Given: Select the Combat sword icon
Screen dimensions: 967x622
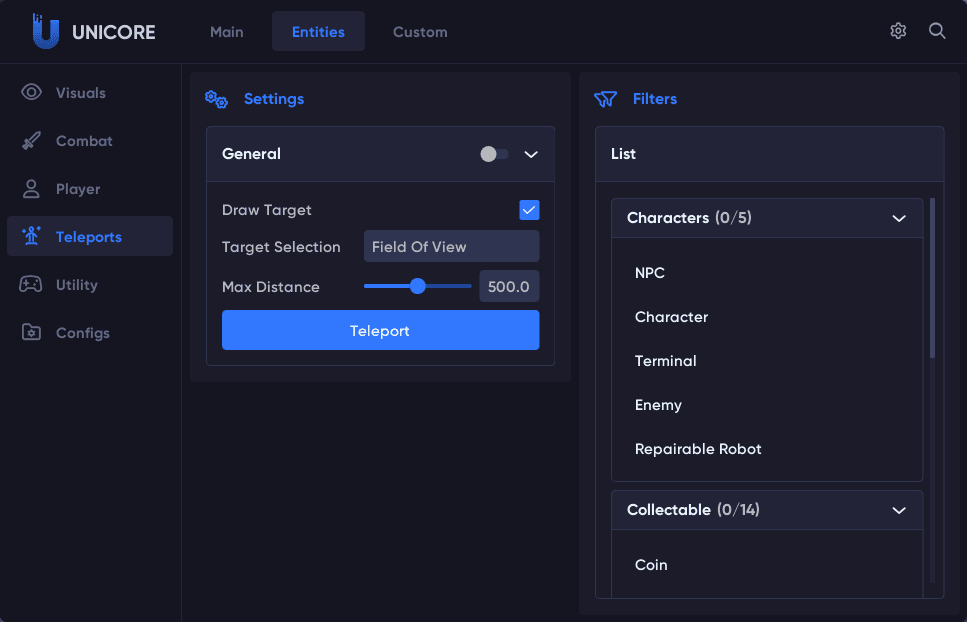Looking at the screenshot, I should pos(32,141).
